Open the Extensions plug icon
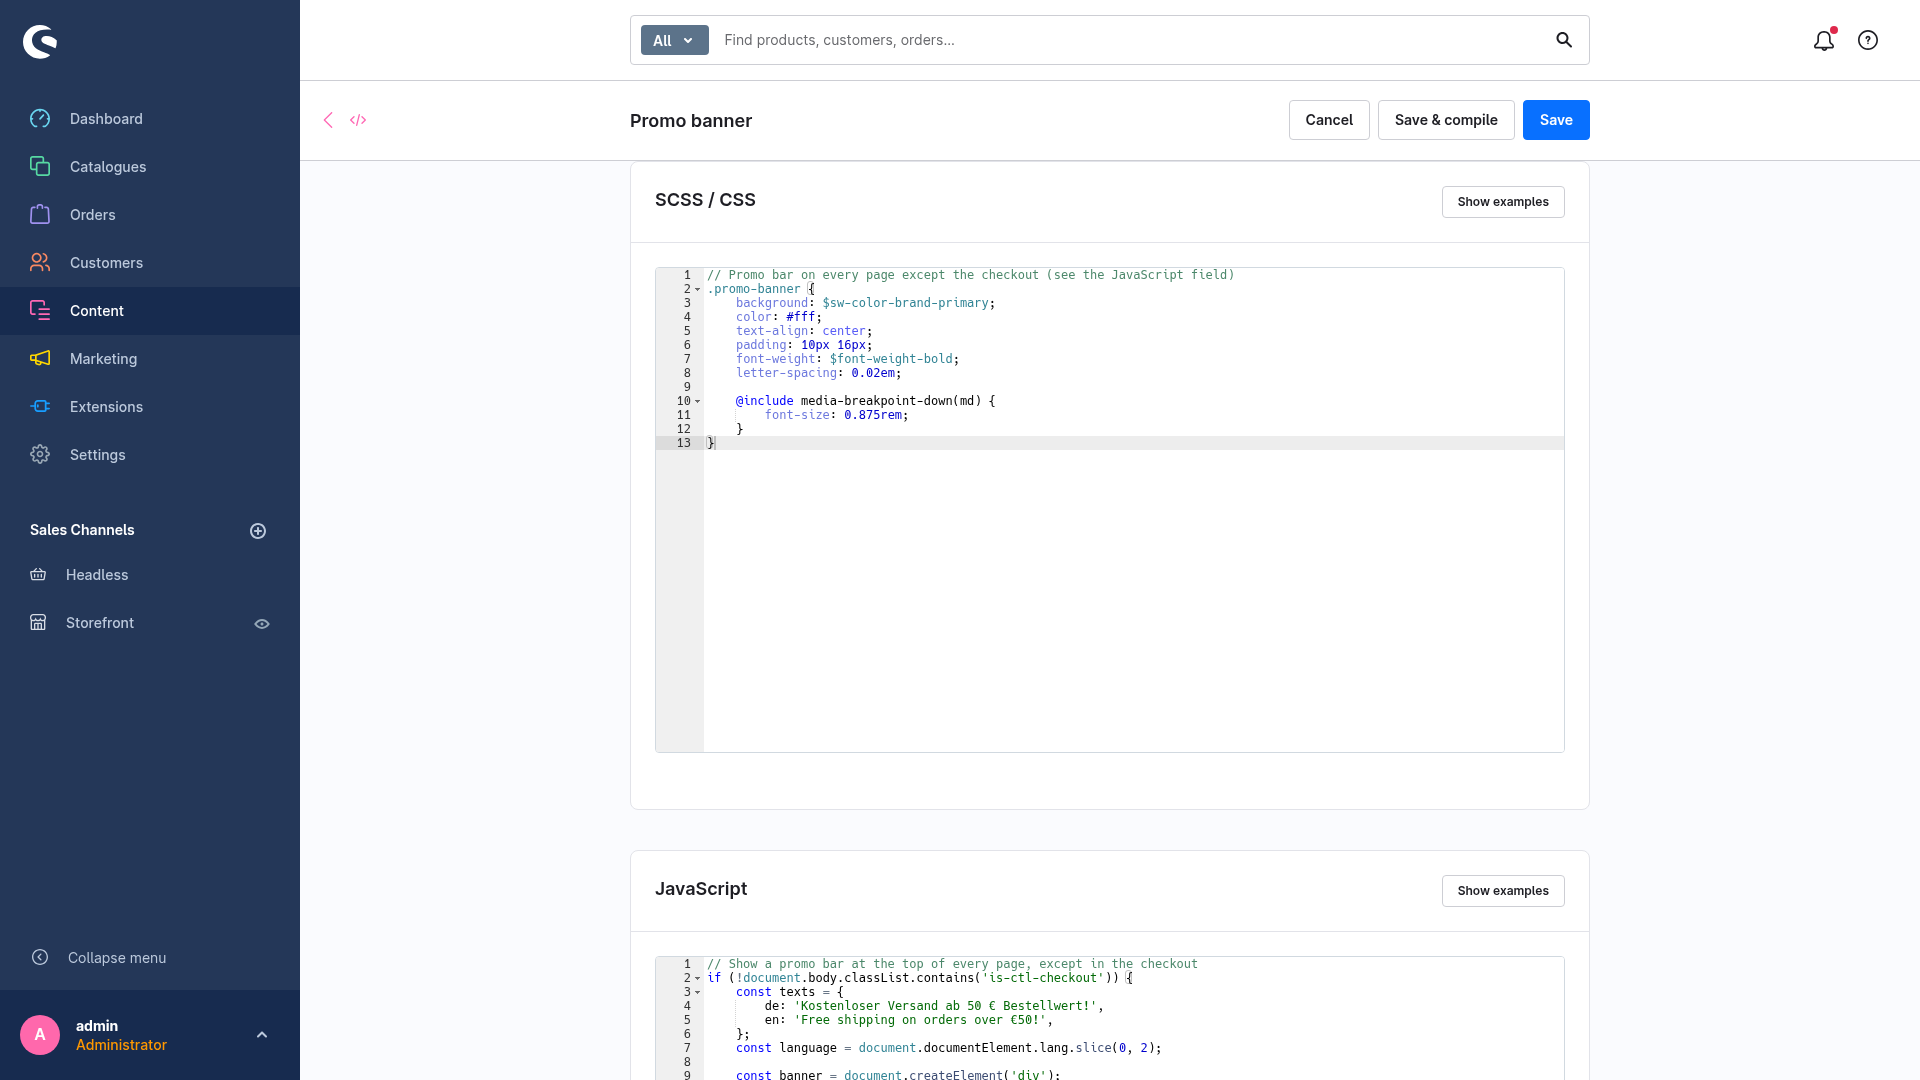The width and height of the screenshot is (1920, 1080). [40, 407]
